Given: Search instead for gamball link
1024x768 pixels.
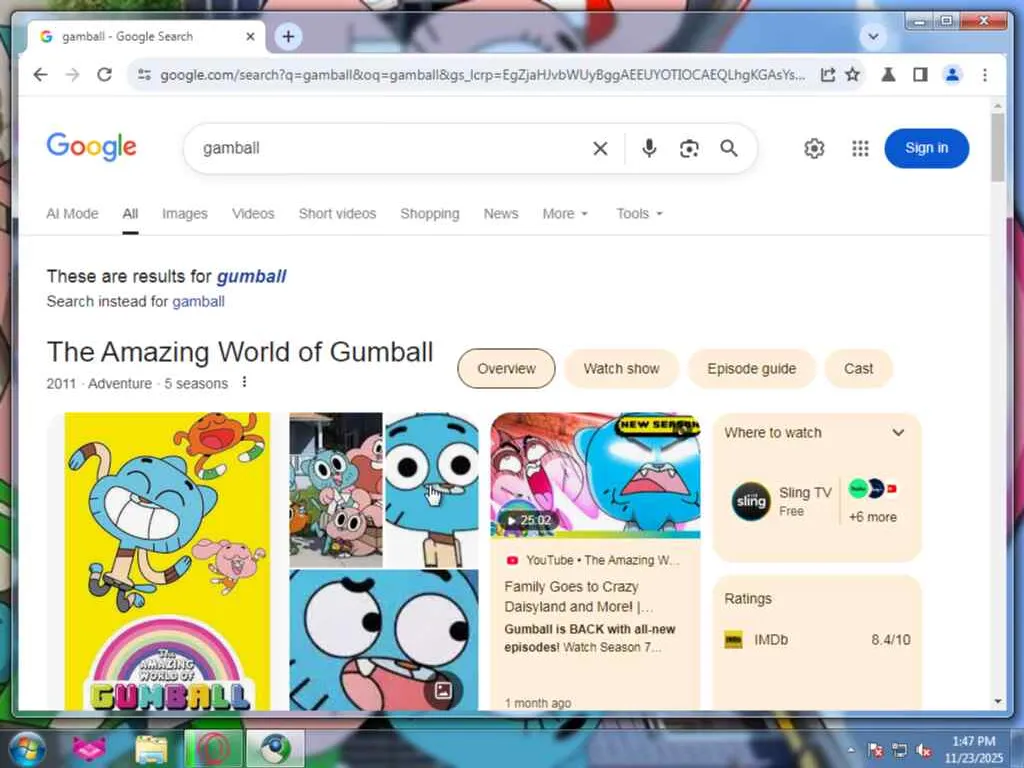Looking at the screenshot, I should pos(199,302).
